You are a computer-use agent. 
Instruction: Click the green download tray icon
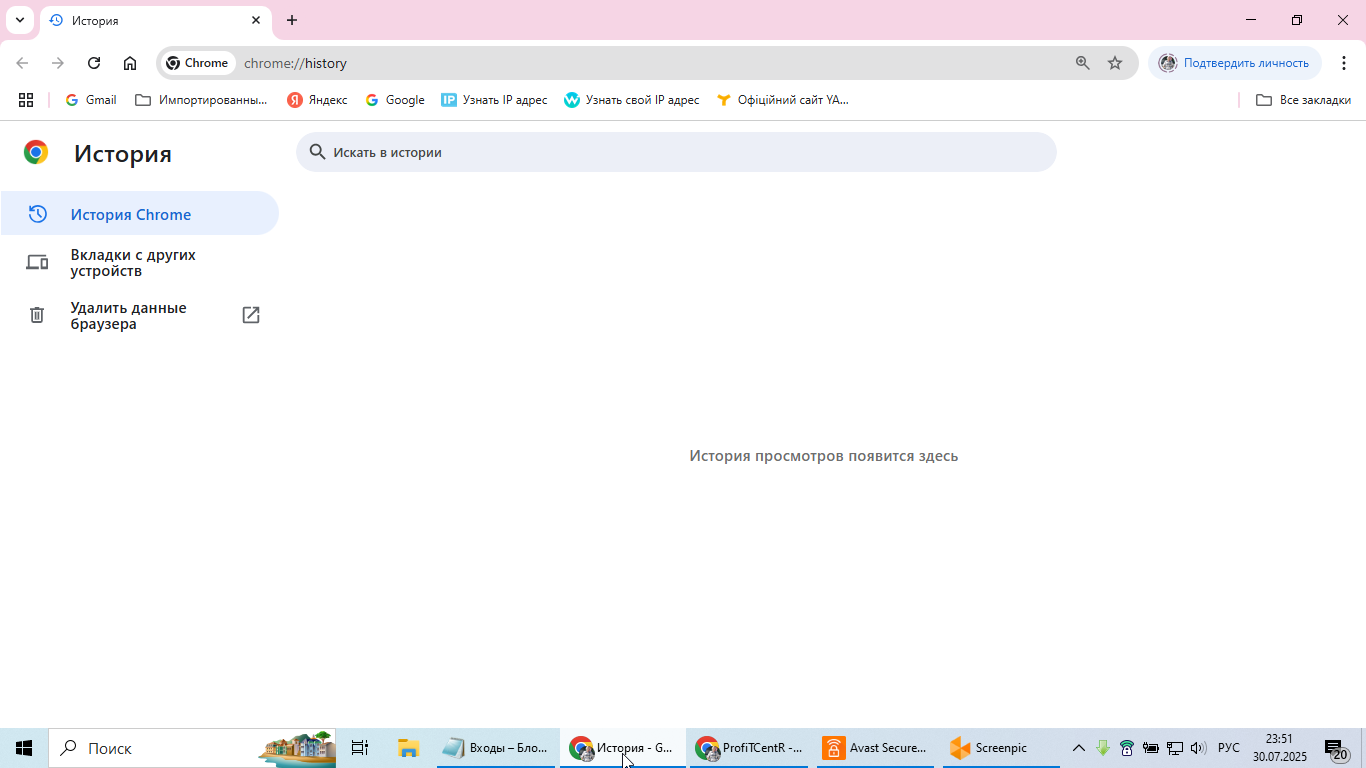[1103, 748]
